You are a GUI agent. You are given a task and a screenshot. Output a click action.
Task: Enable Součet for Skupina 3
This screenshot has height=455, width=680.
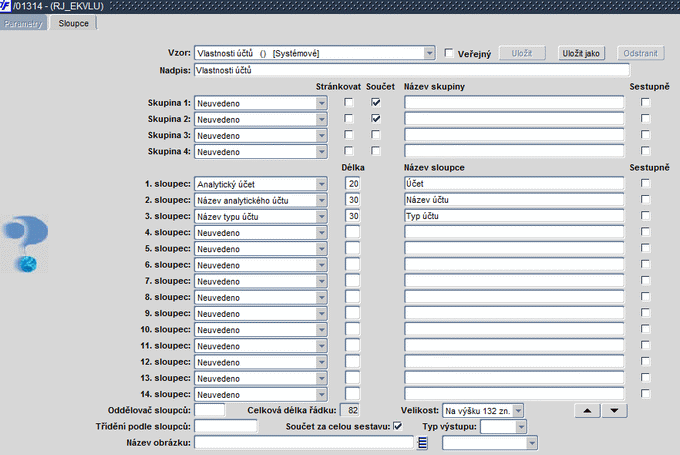[376, 134]
